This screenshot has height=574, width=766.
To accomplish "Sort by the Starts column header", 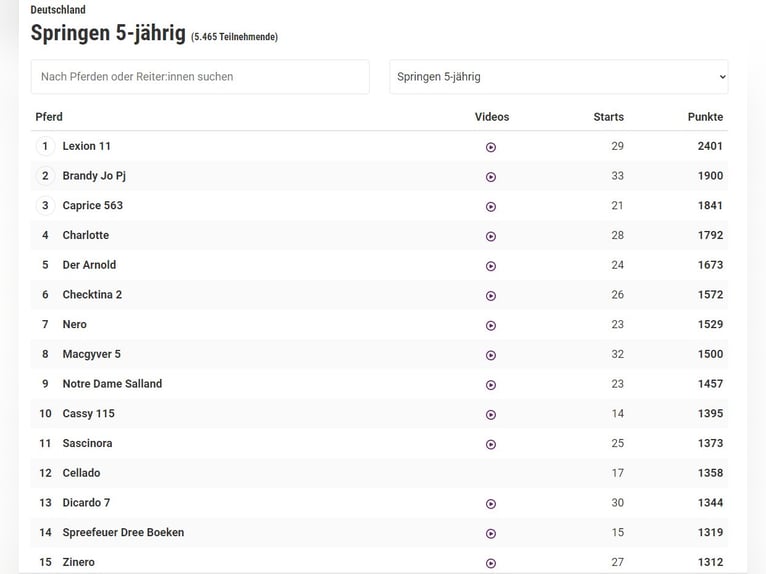I will [608, 117].
